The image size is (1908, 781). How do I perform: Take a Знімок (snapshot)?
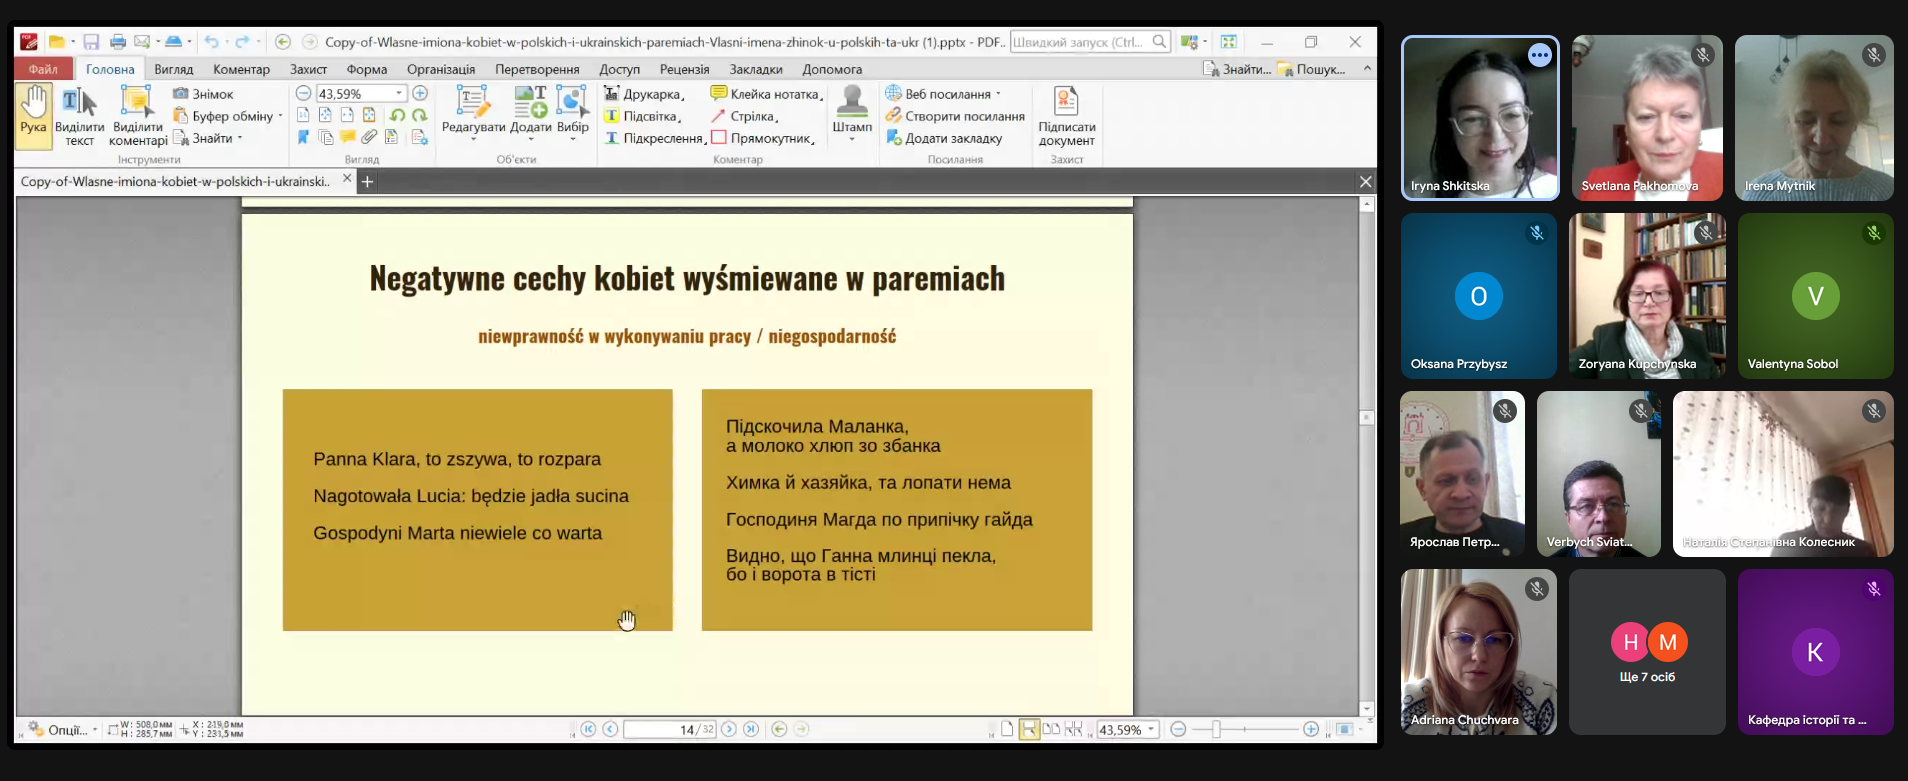point(203,94)
